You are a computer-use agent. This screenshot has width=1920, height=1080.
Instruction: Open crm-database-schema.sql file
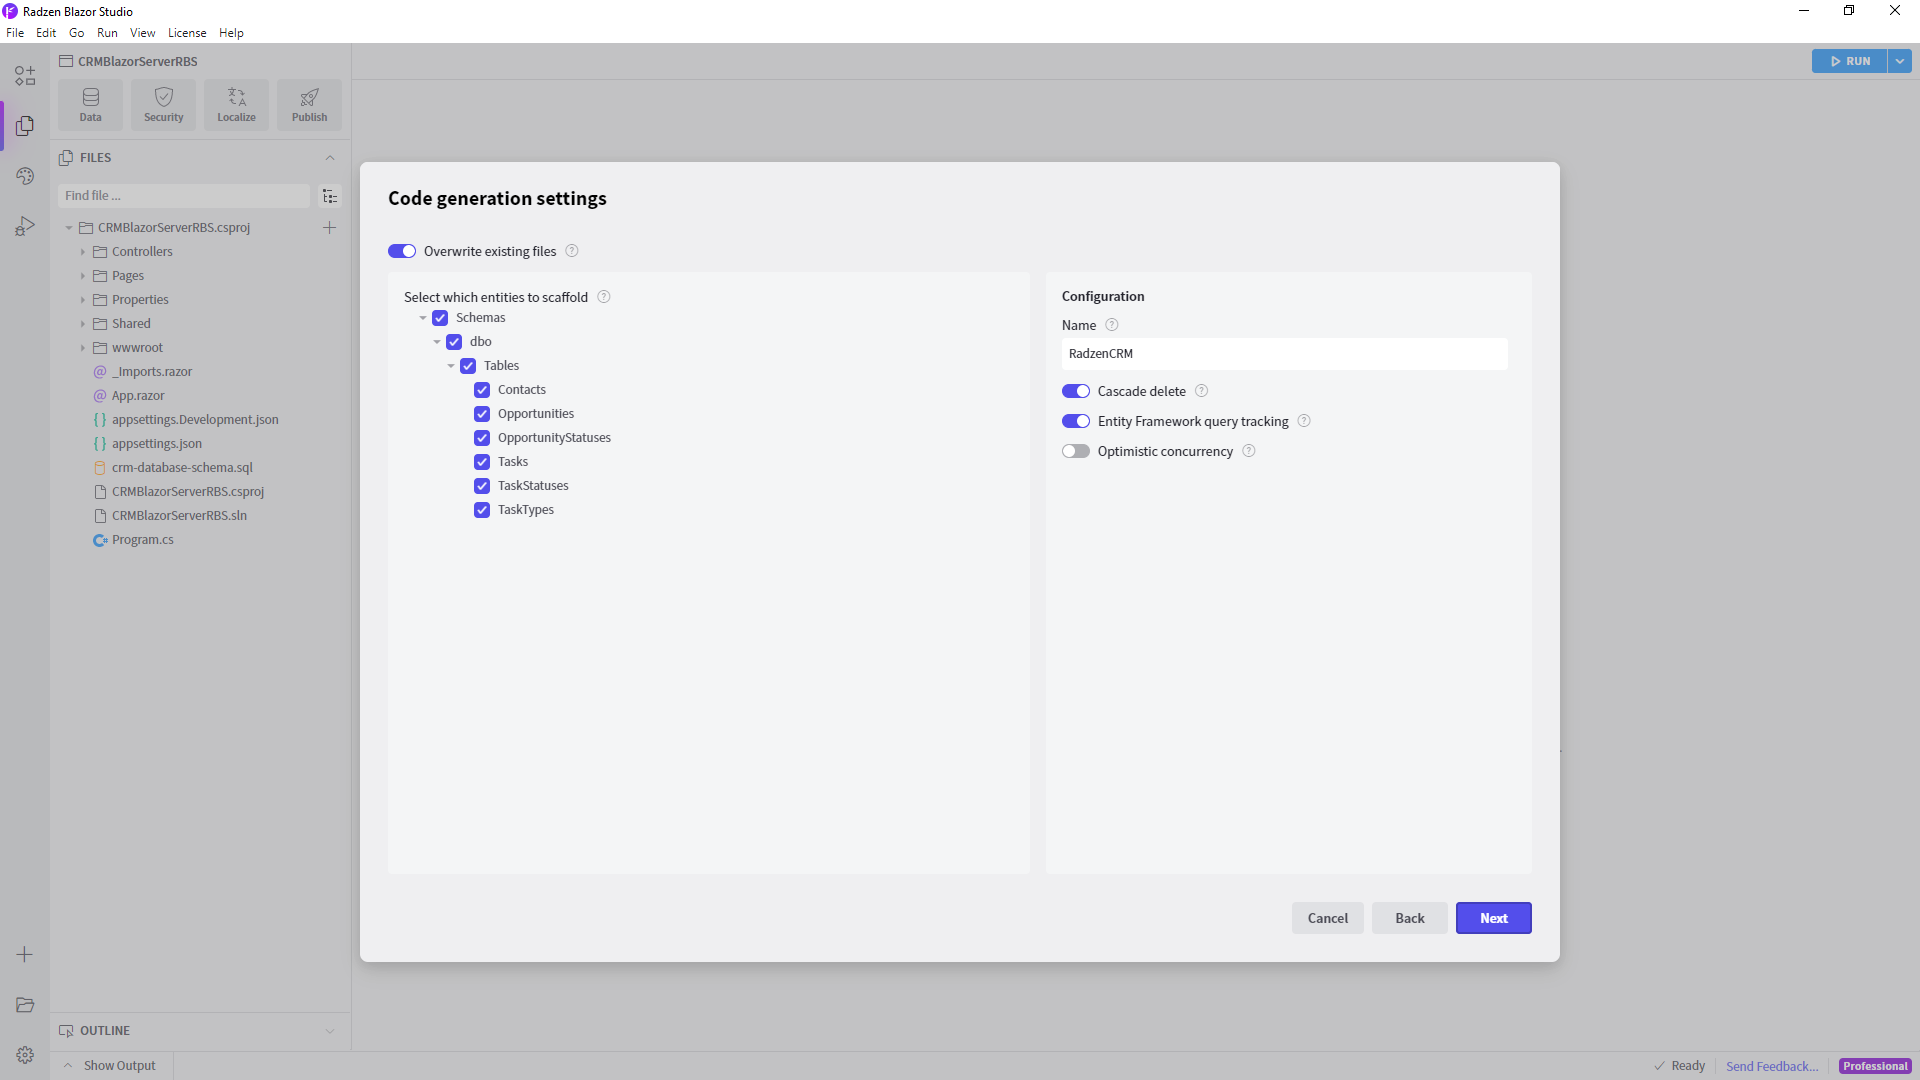click(x=182, y=468)
